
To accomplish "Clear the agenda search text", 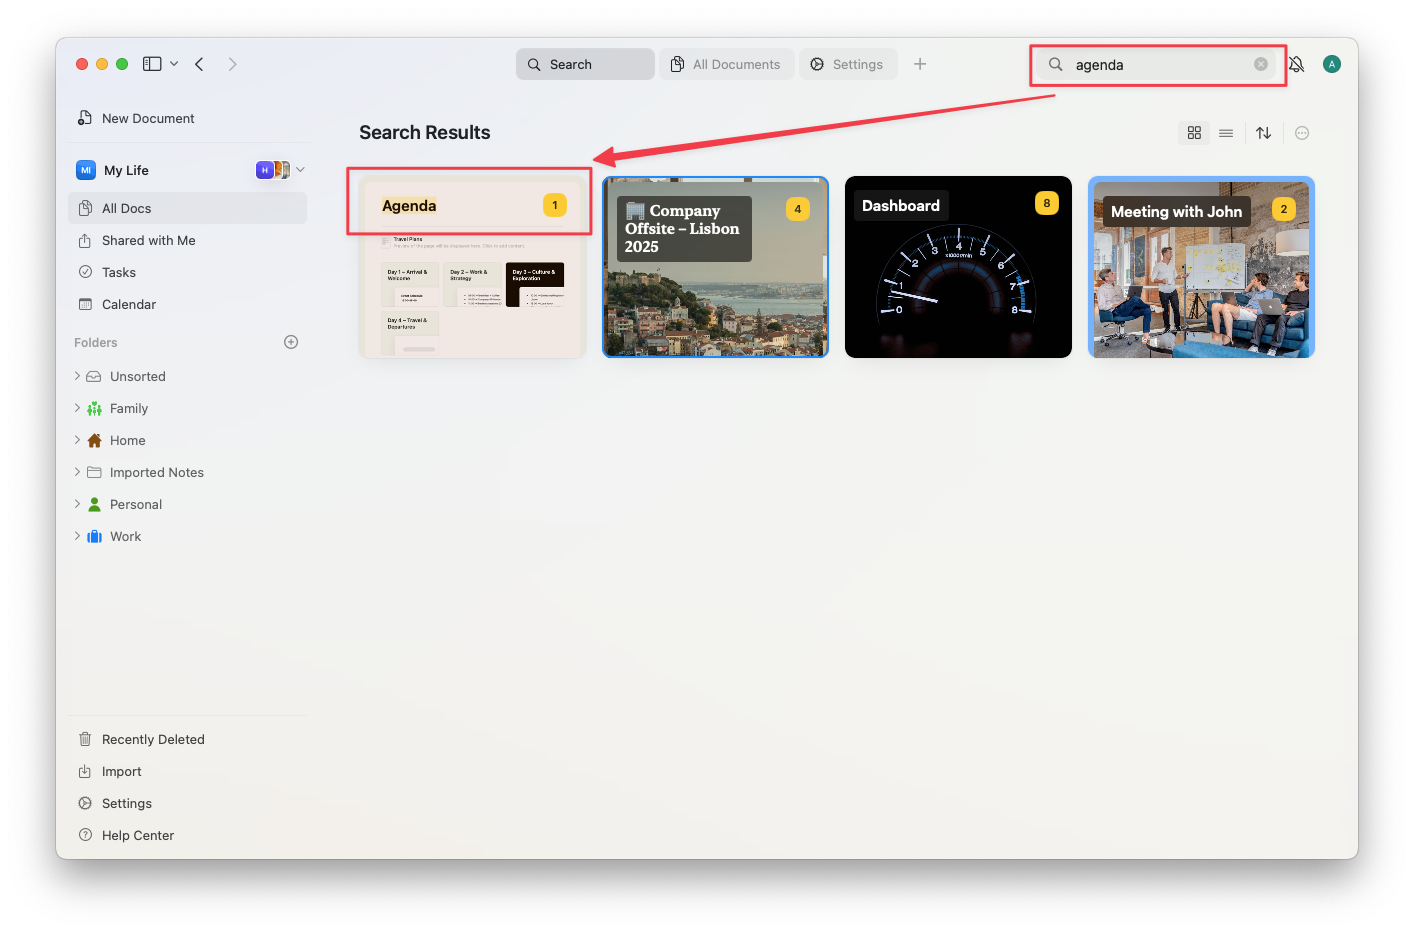I will [x=1261, y=64].
